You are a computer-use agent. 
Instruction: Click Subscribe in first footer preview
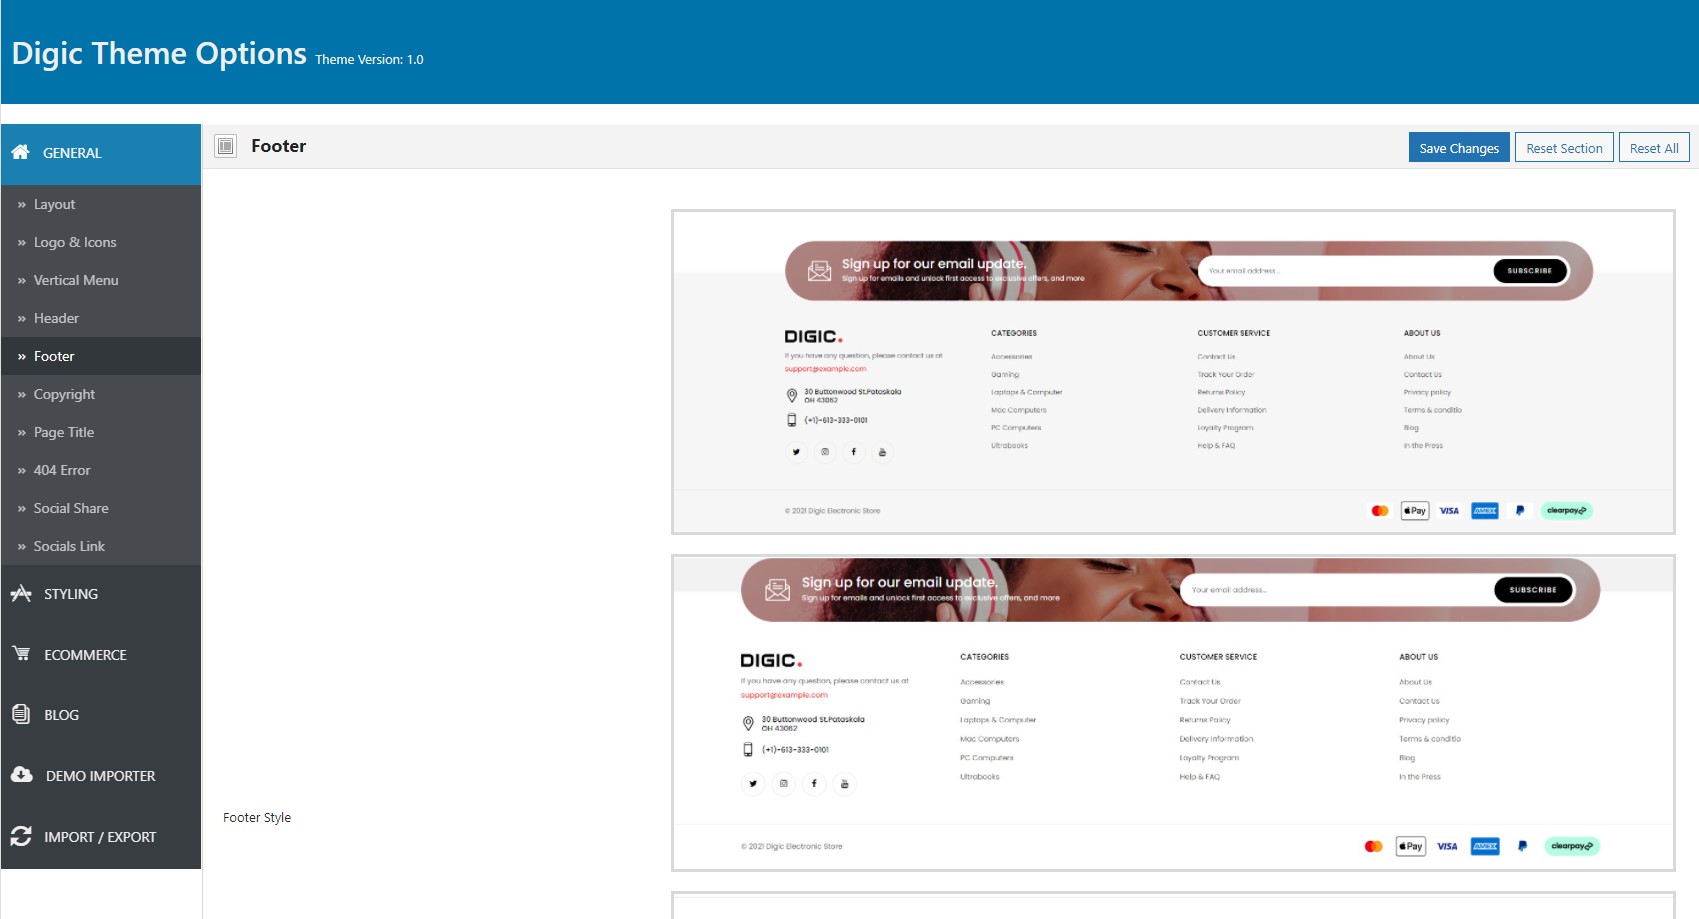tap(1530, 271)
